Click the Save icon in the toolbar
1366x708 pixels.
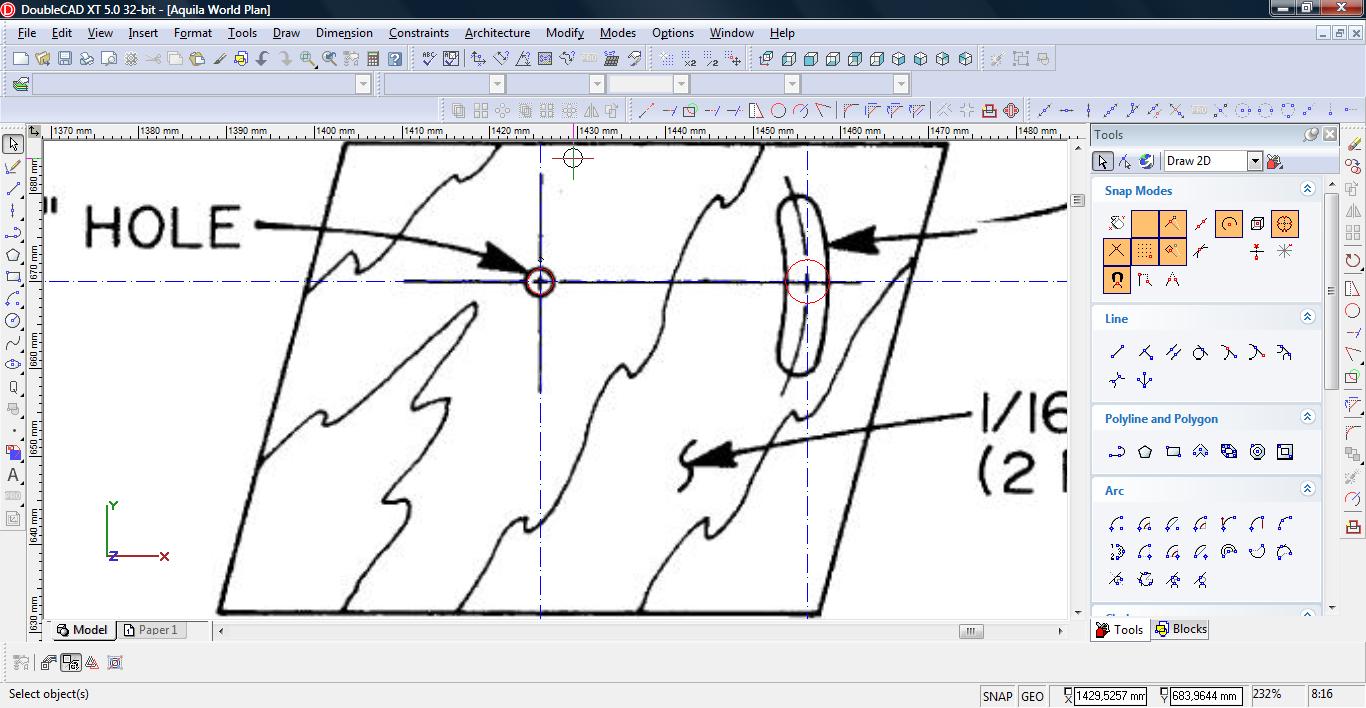pos(64,59)
